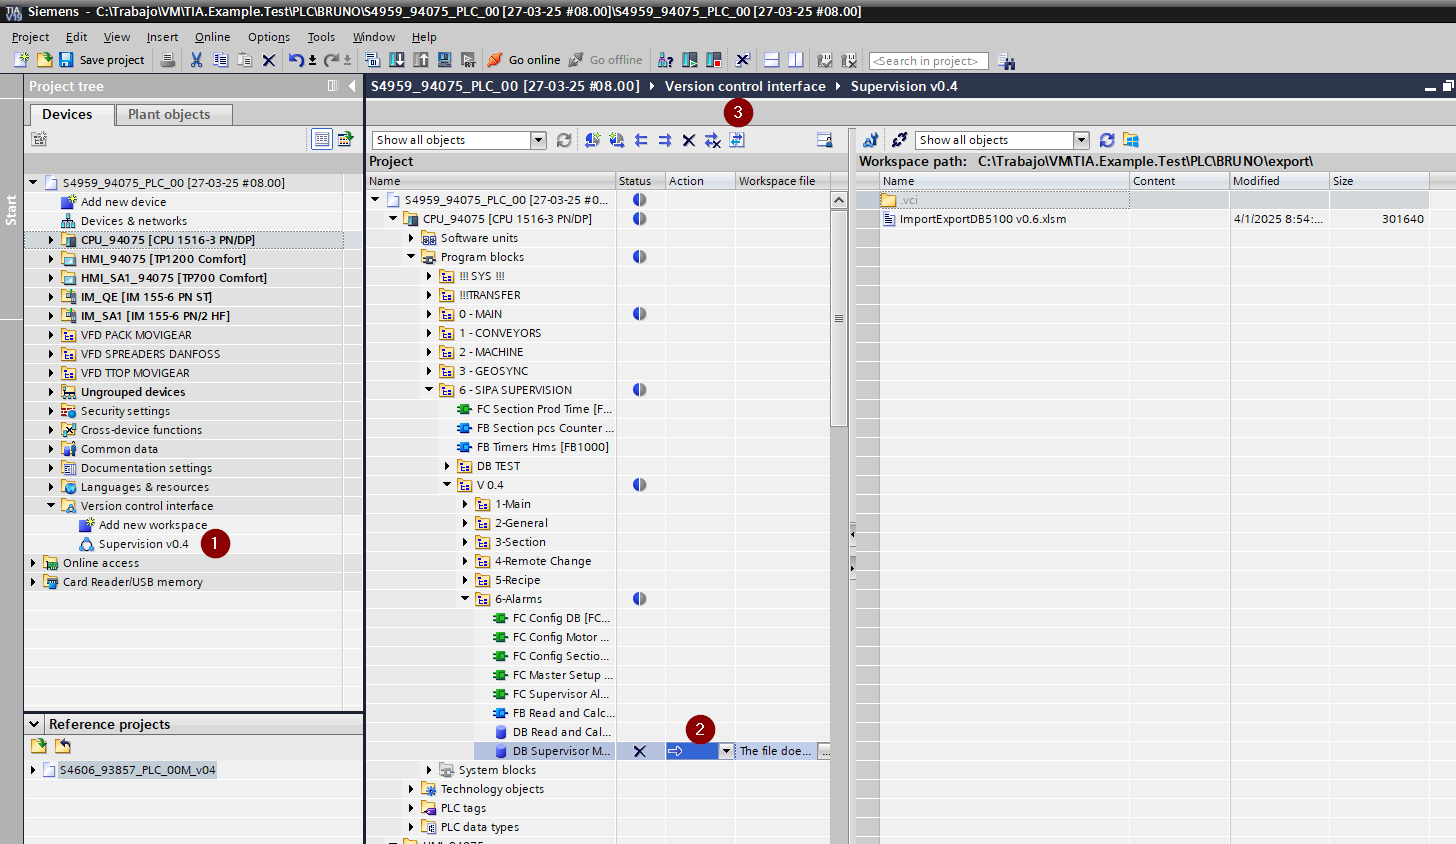Click the Save project button

(x=101, y=60)
